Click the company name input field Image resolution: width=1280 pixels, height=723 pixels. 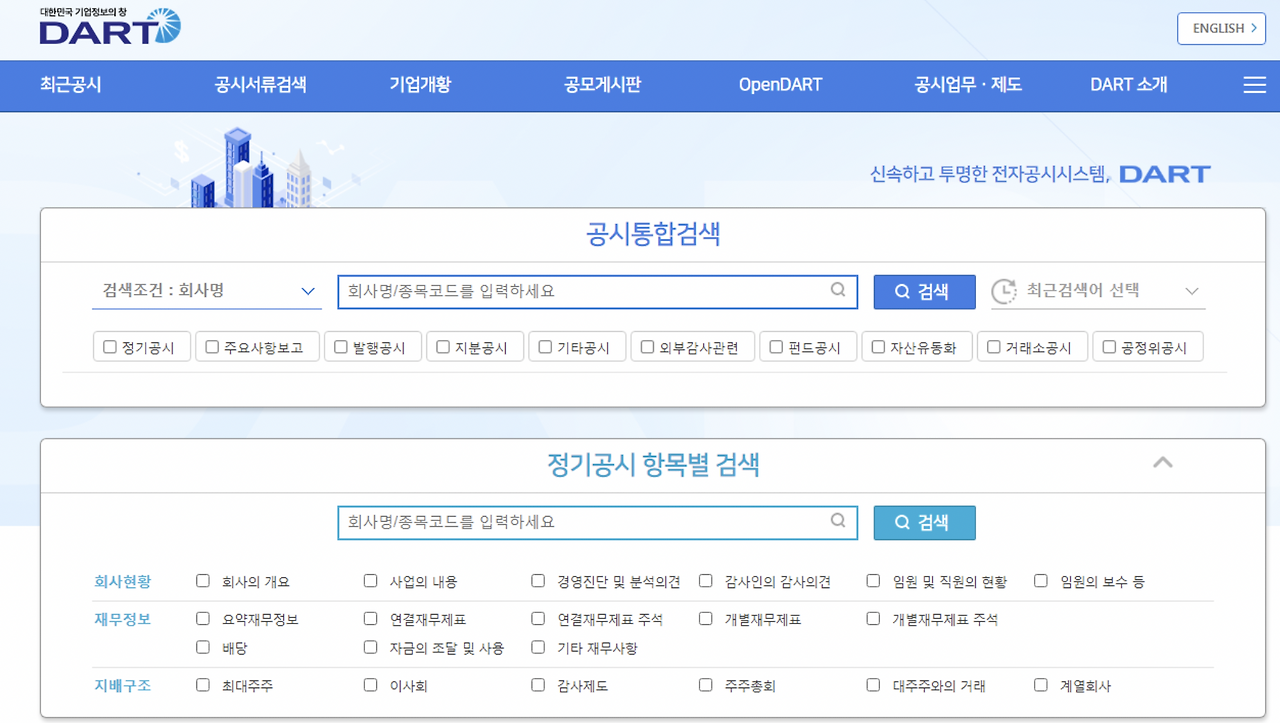[580, 291]
